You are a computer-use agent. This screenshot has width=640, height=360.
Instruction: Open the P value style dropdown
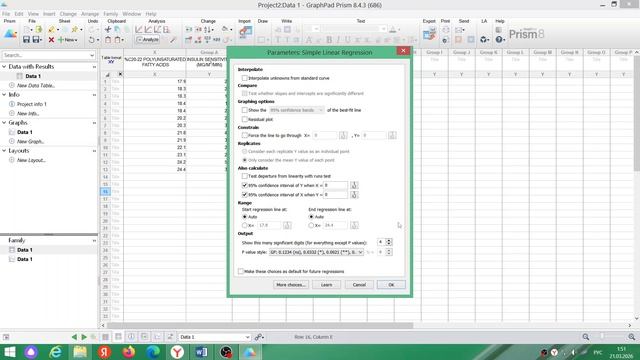coord(316,252)
